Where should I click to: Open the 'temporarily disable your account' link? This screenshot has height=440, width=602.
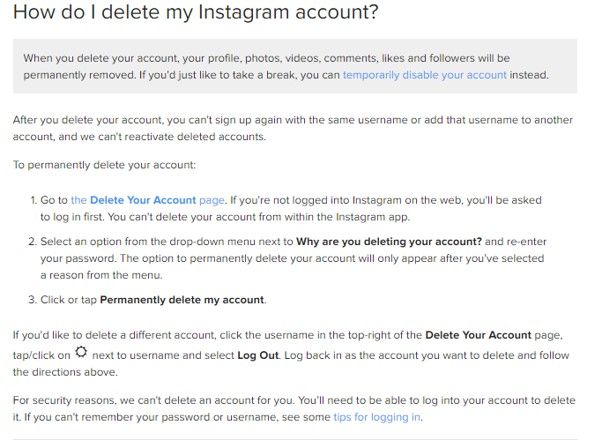tap(425, 75)
